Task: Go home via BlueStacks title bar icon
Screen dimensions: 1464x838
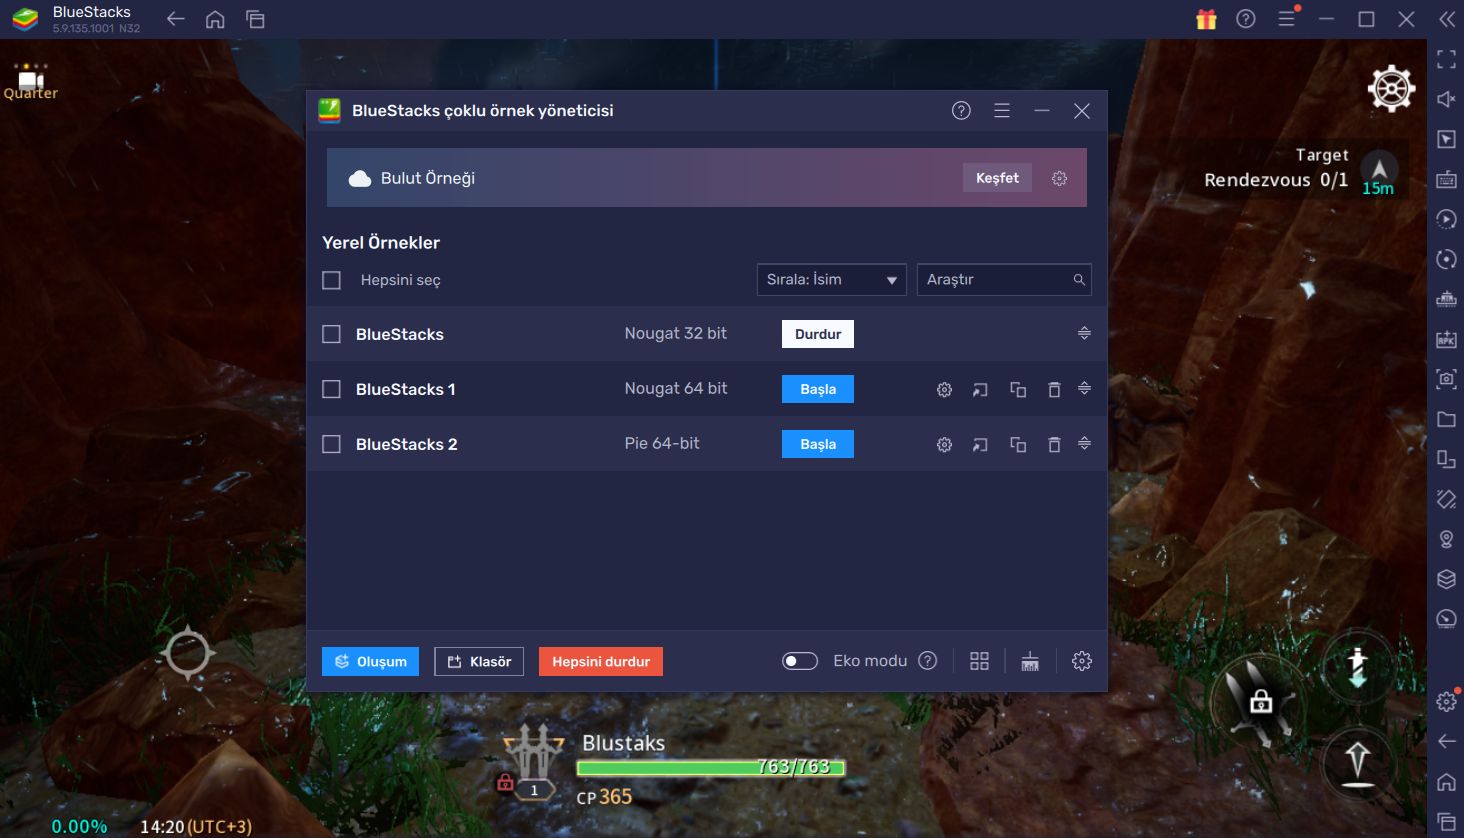Action: click(215, 19)
